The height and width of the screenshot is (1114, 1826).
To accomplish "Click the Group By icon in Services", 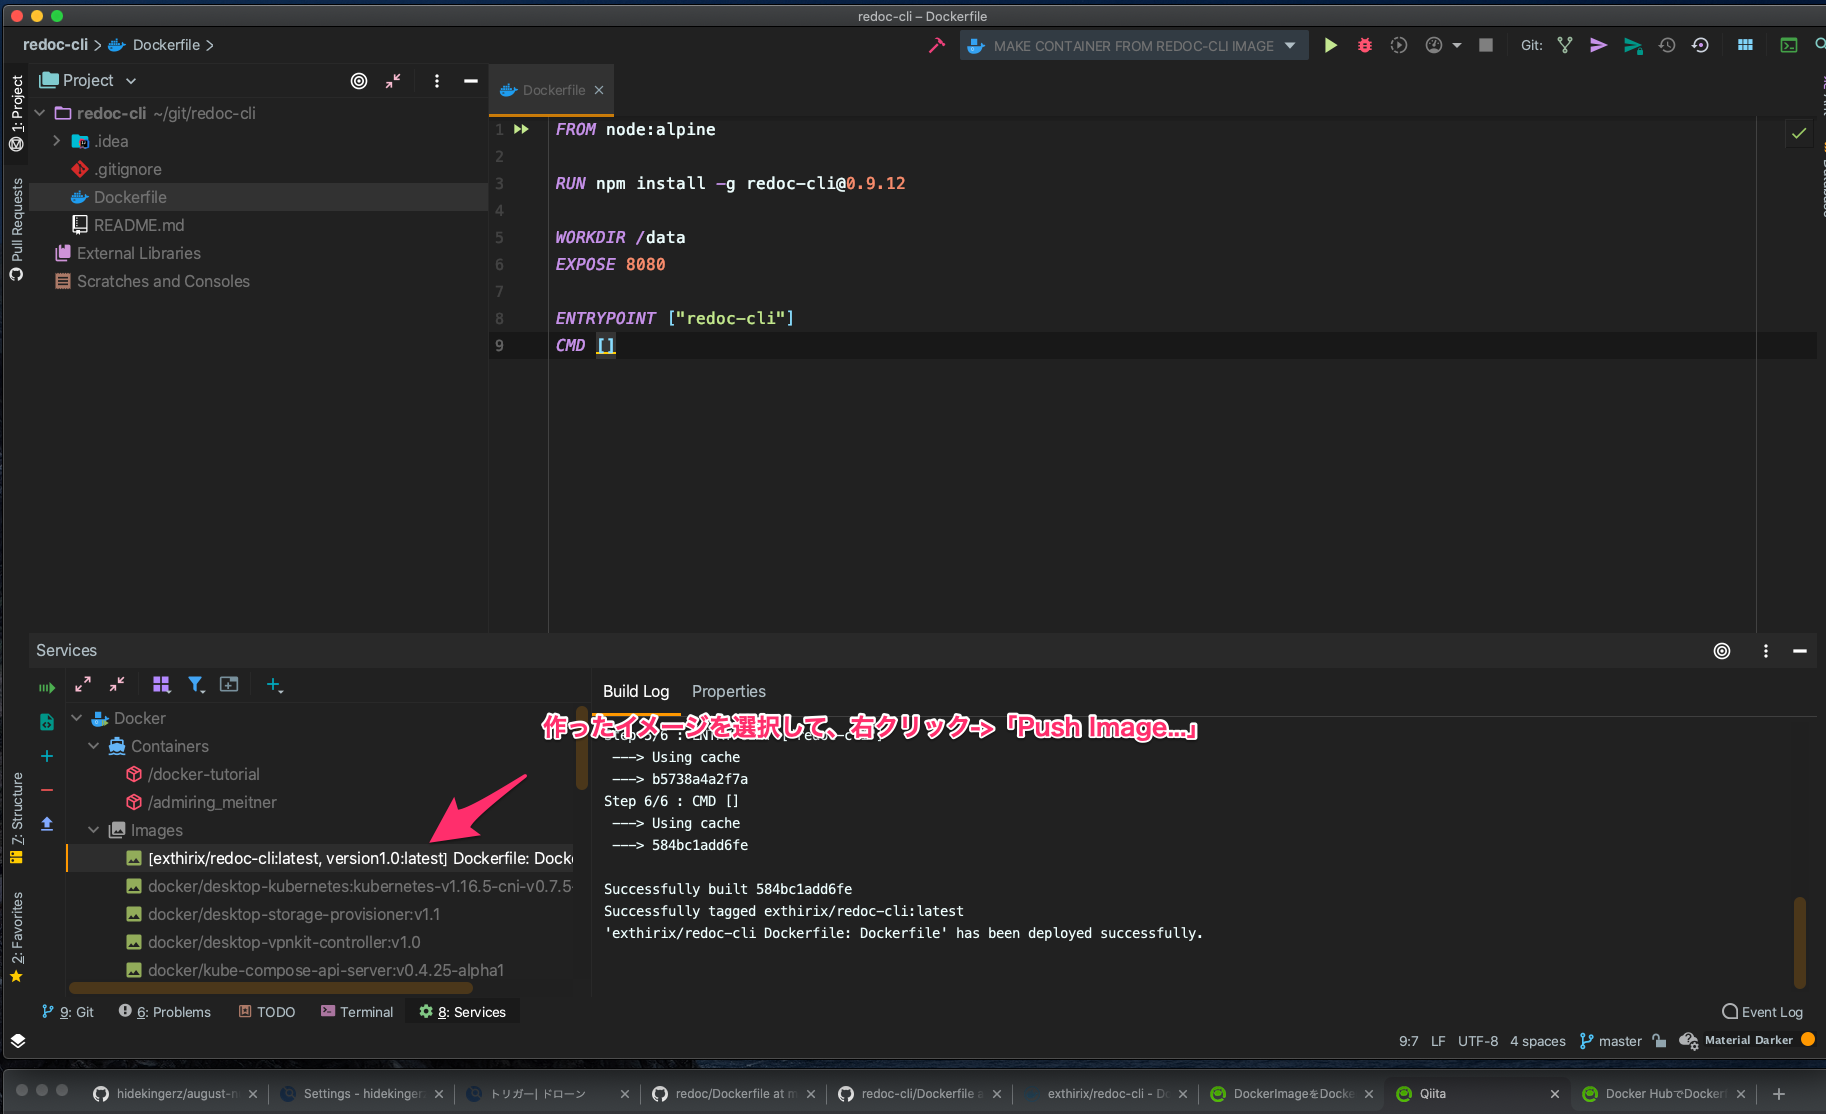I will [x=161, y=684].
